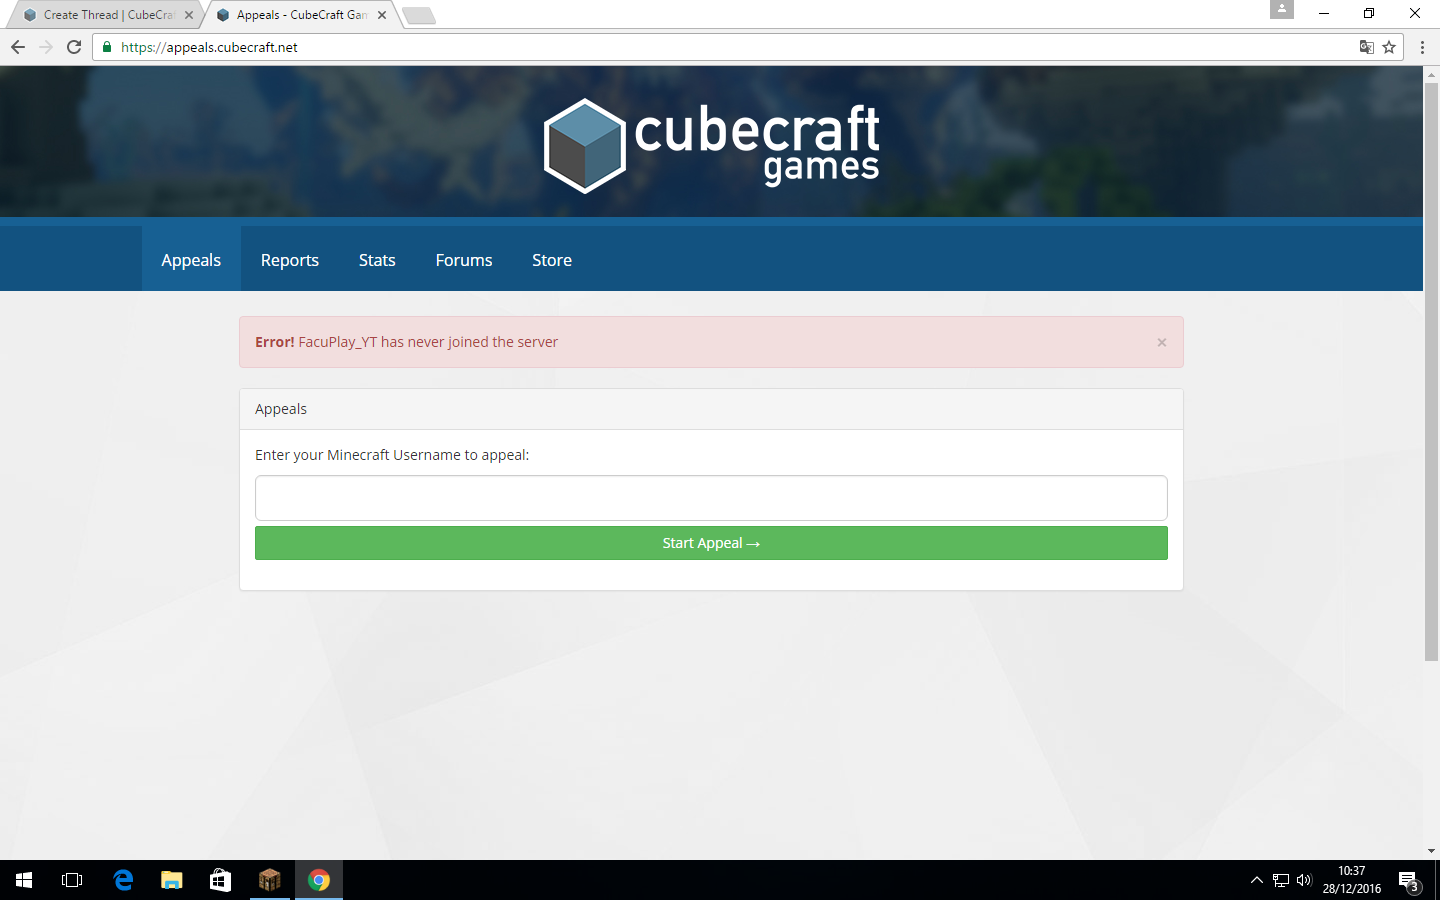The height and width of the screenshot is (900, 1440).
Task: Close the Create Thread tab
Action: (189, 15)
